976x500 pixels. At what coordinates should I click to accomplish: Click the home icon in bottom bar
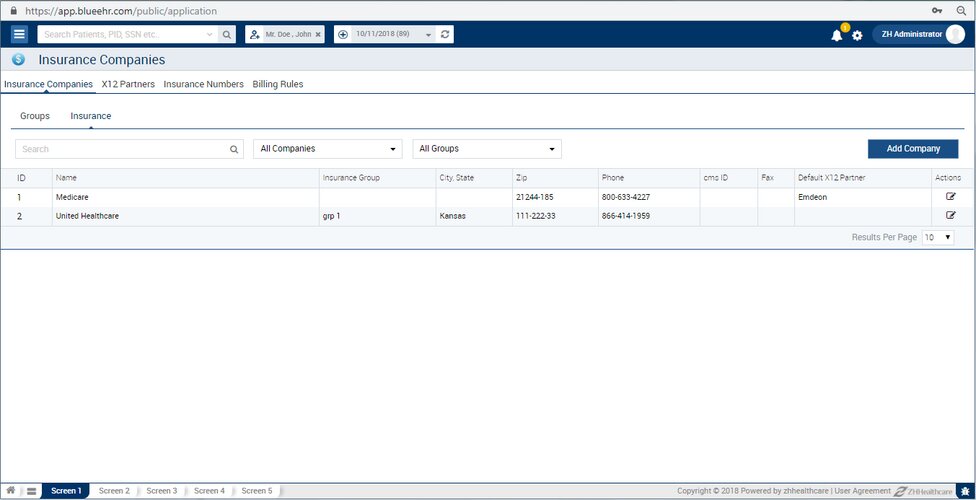[11, 491]
